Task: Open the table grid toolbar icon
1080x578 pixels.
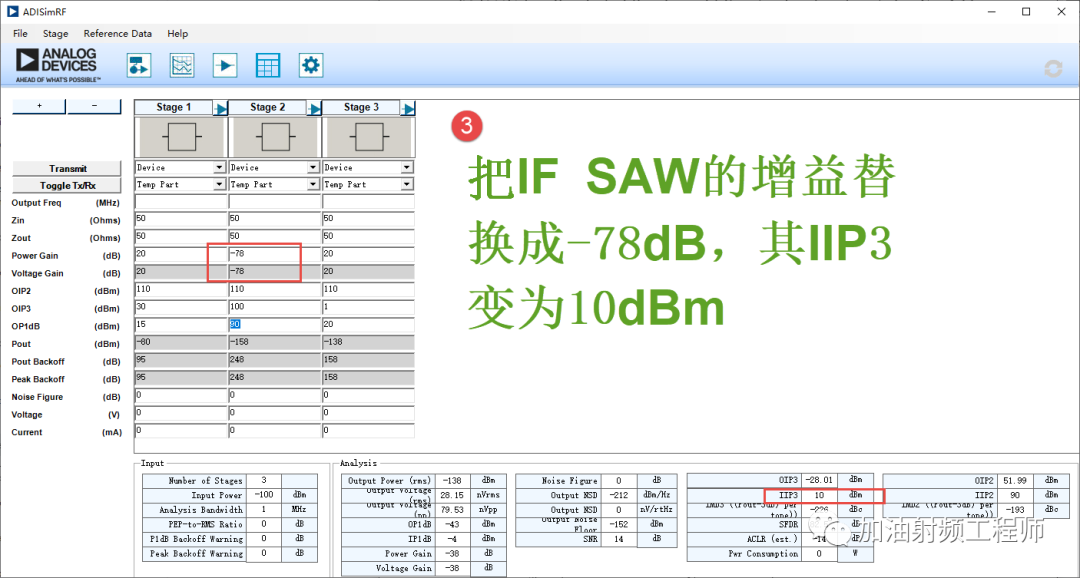Action: click(268, 66)
